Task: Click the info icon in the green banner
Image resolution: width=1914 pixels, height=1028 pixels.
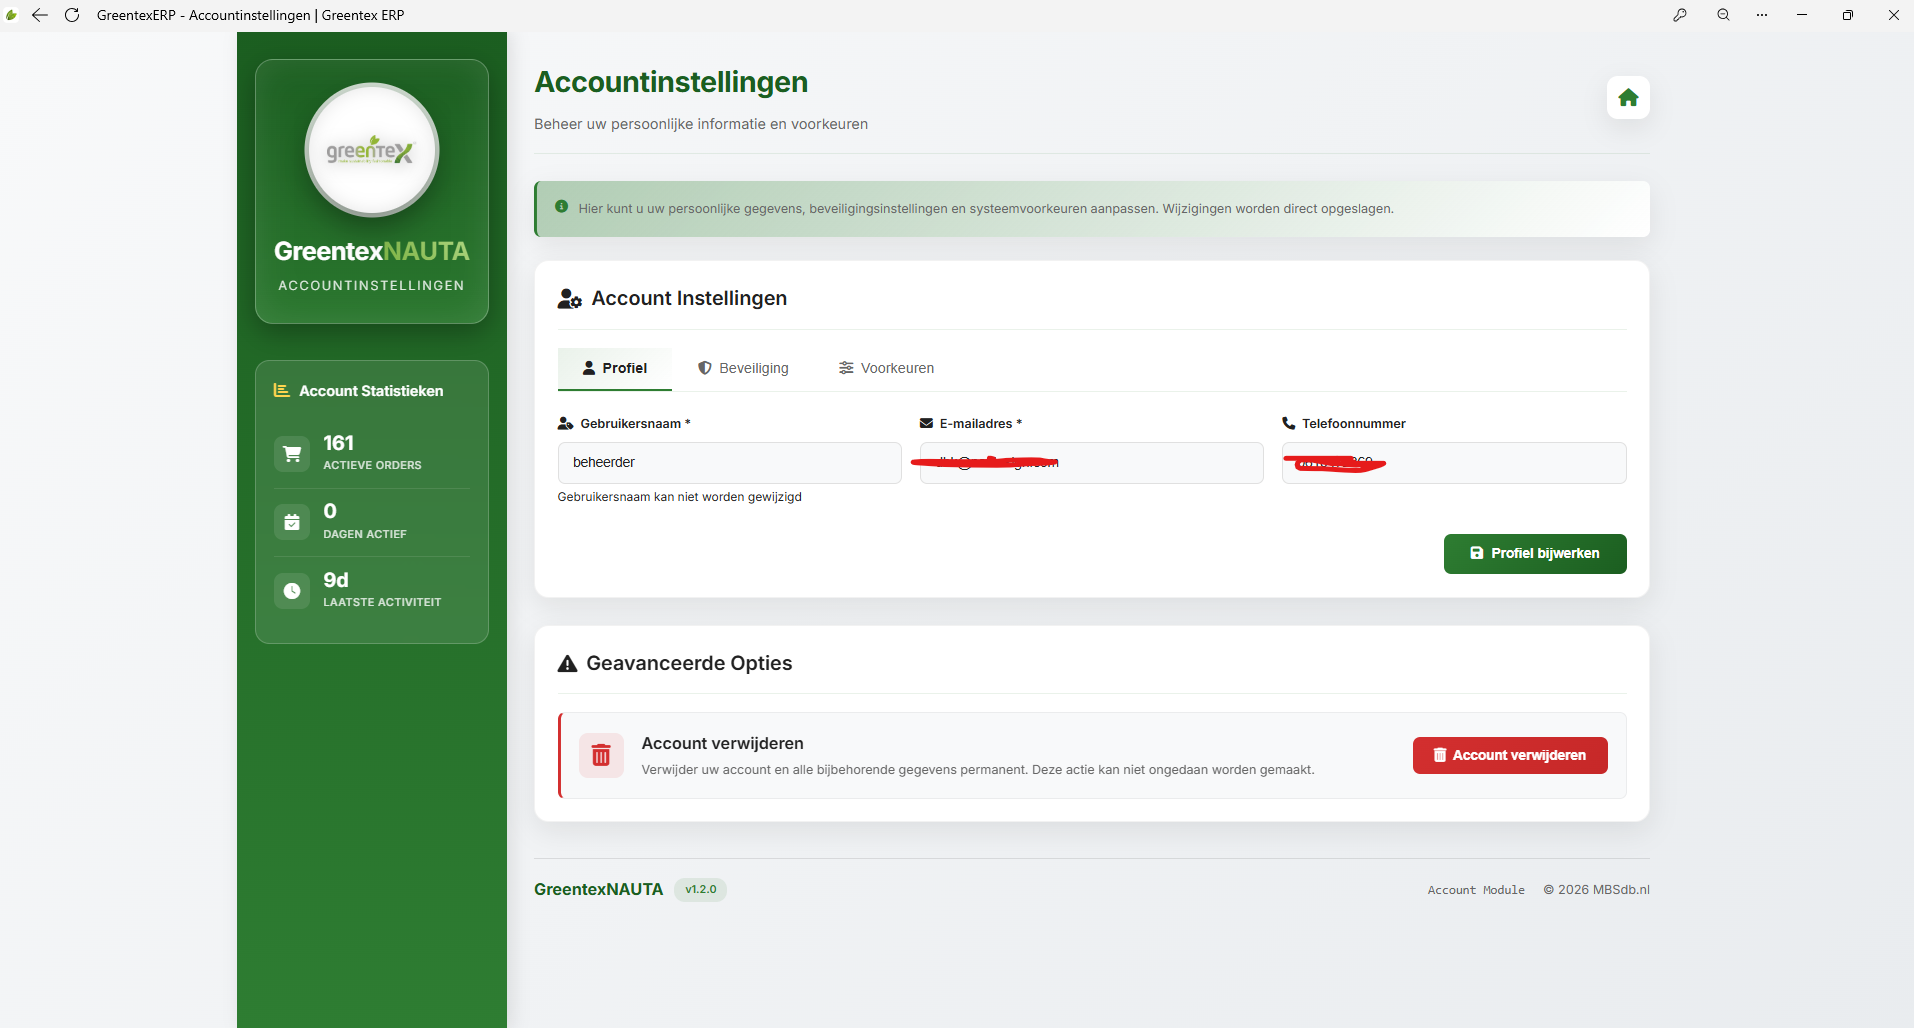Action: pos(561,207)
